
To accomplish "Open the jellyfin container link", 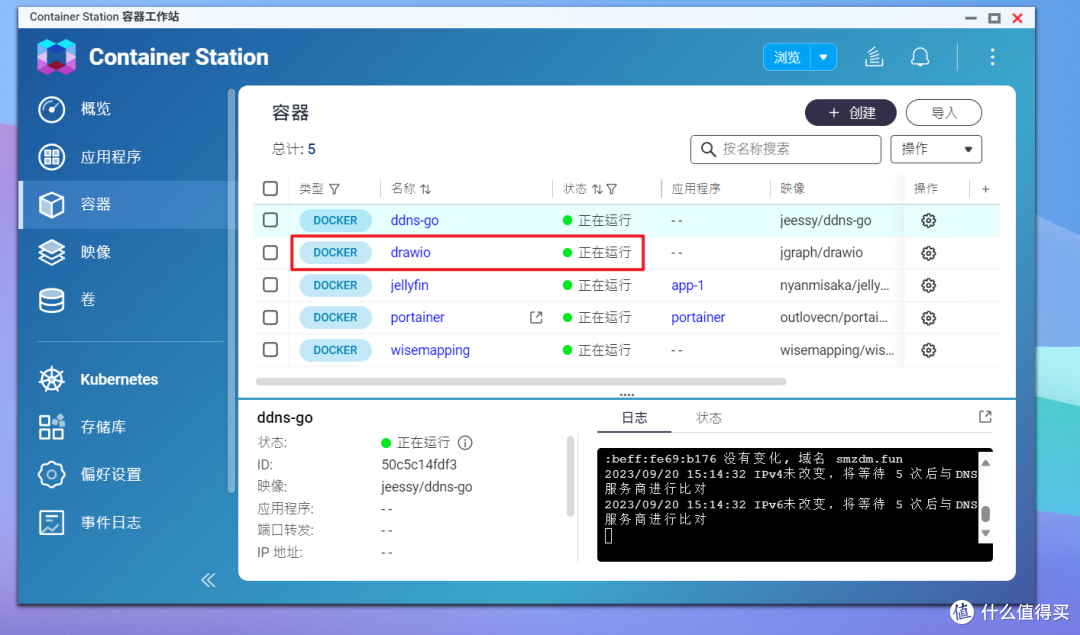I will tap(409, 285).
